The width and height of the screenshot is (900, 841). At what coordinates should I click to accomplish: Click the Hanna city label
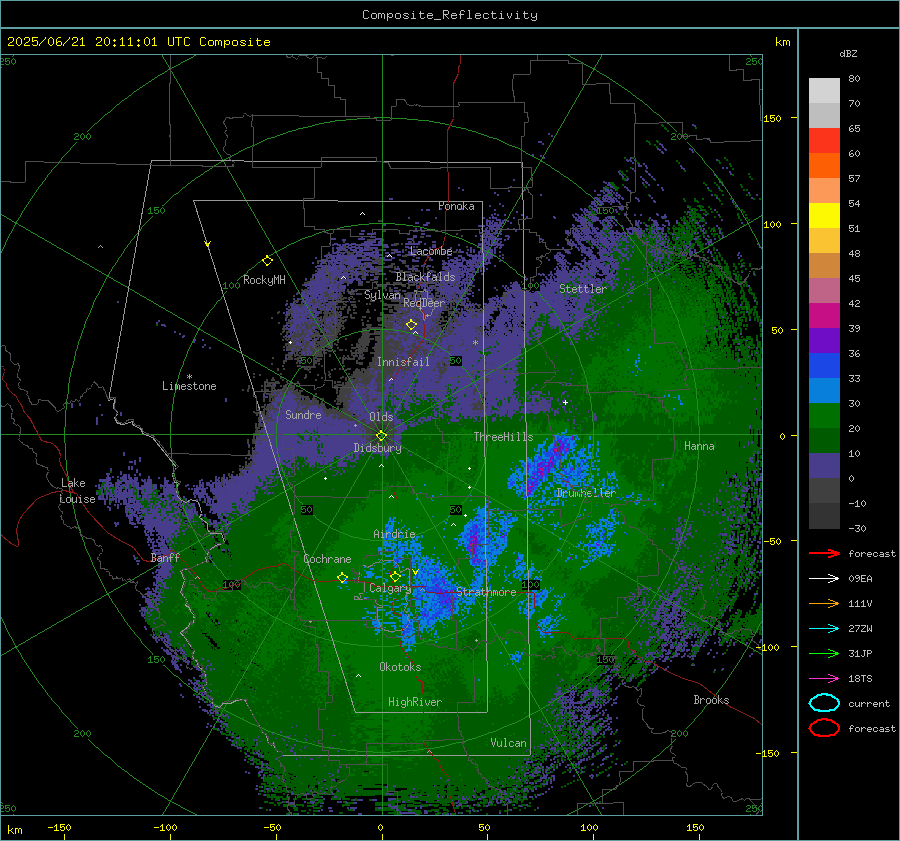click(699, 446)
